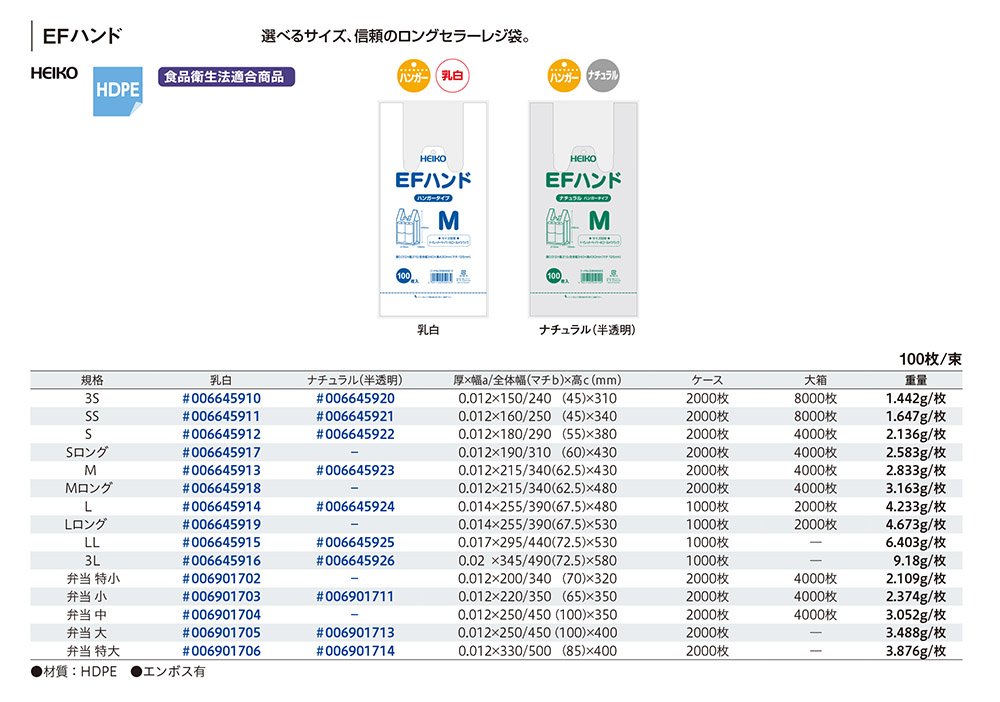The height and width of the screenshot is (702, 1000).
Task: Click the 厚×幅a/全体幅 dimension column header
Action: [x=537, y=380]
